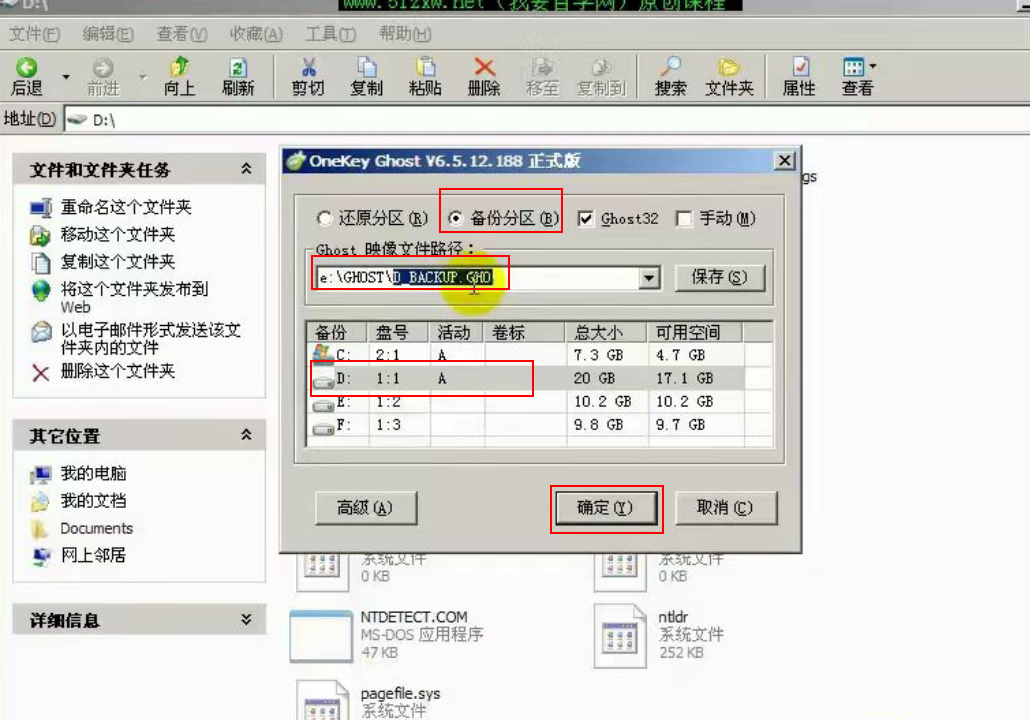Image resolution: width=1030 pixels, height=720 pixels.
Task: Toggle the Ghost32 checkbox
Action: (585, 219)
